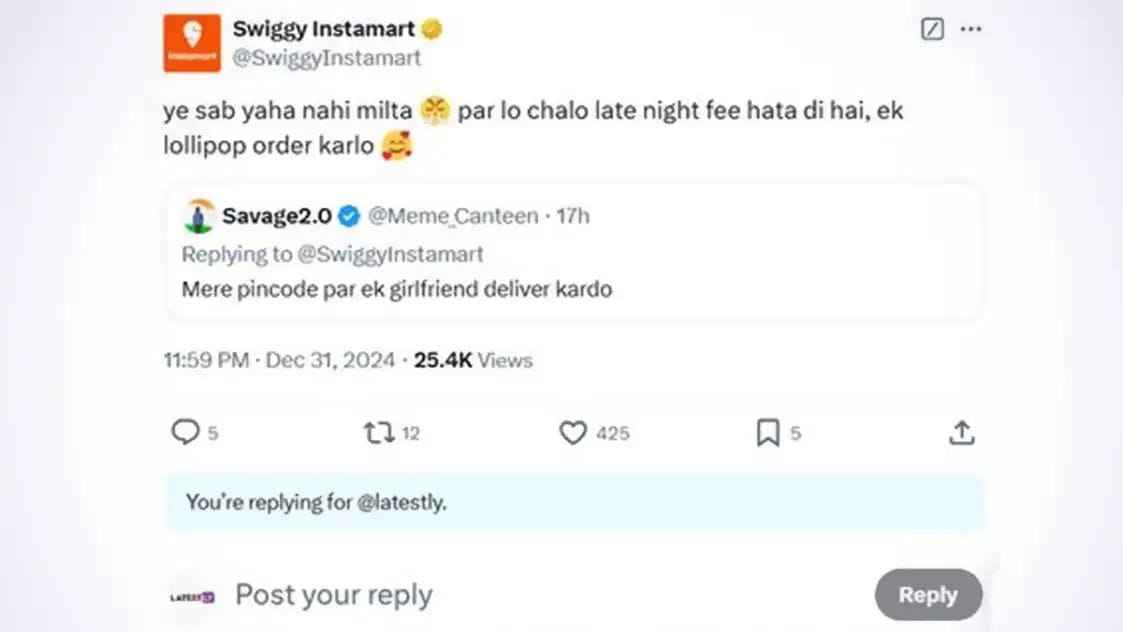Open the @Meme_Canteen handle
The height and width of the screenshot is (632, 1123).
click(452, 216)
